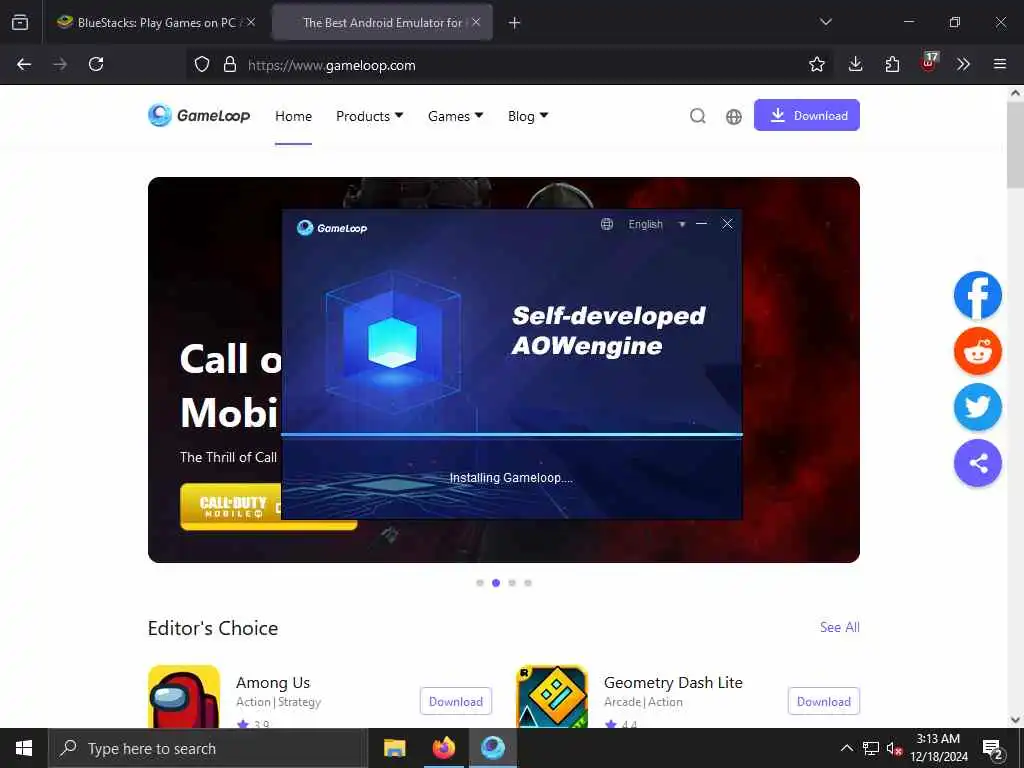This screenshot has width=1024, height=768.
Task: Show more toolbar tools chevron
Action: [963, 64]
